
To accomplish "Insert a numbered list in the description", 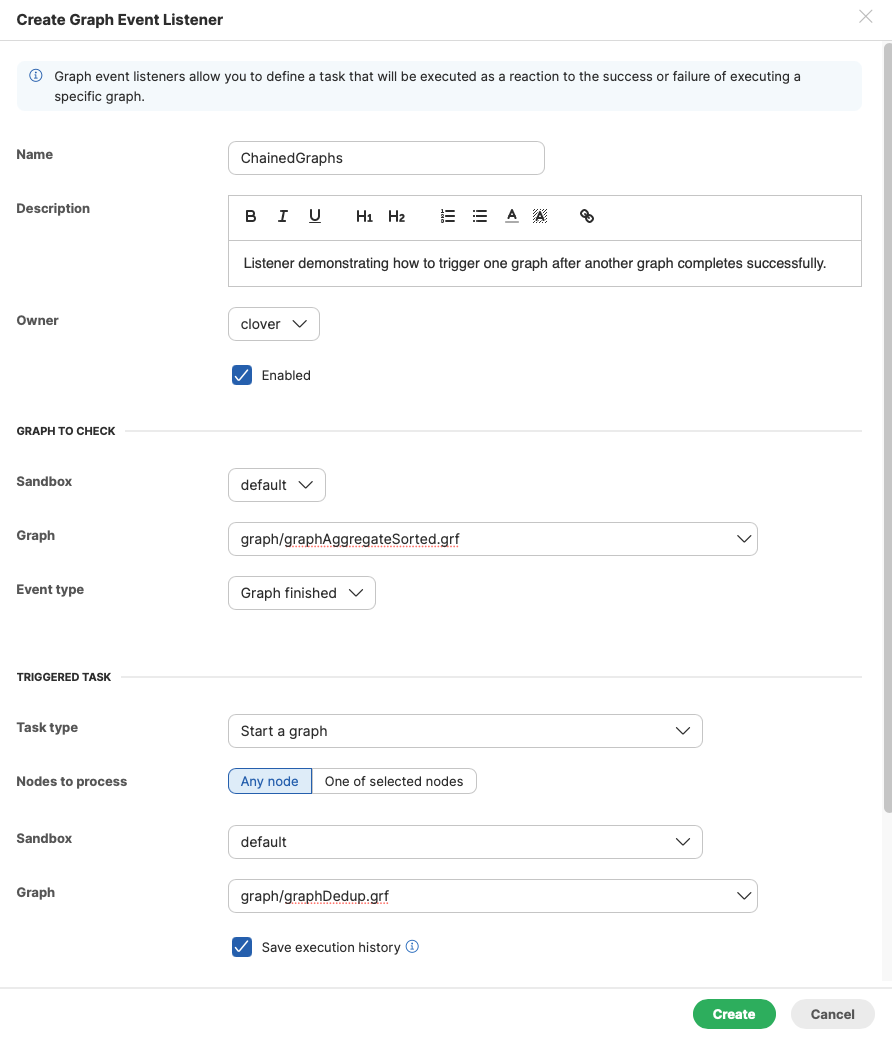I will point(447,216).
